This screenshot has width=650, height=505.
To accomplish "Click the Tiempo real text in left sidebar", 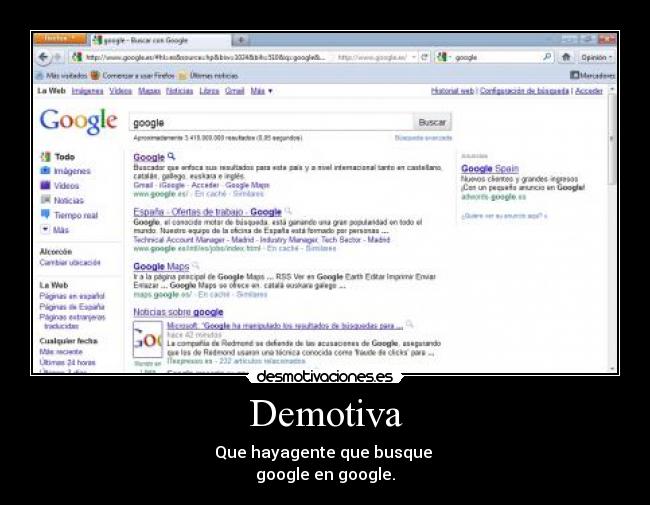I will (76, 215).
